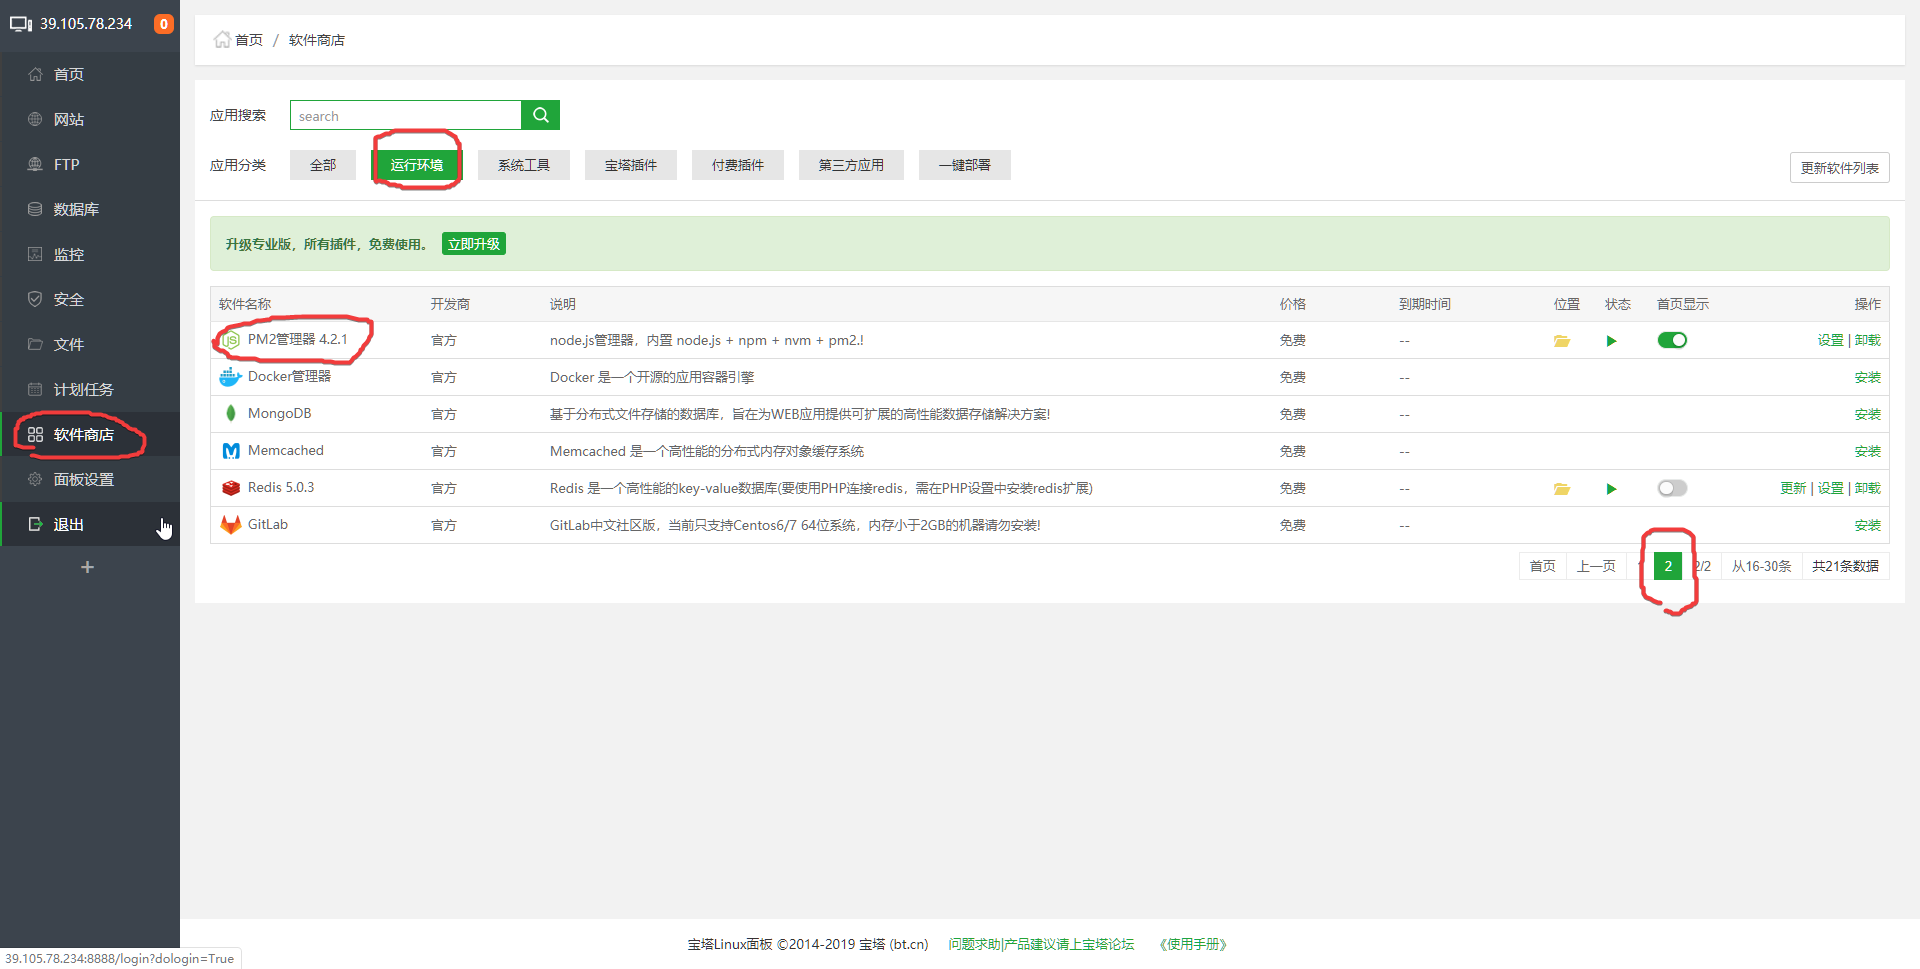1920x969 pixels.
Task: Open the 安全 (Security) sidebar section
Action: point(68,299)
